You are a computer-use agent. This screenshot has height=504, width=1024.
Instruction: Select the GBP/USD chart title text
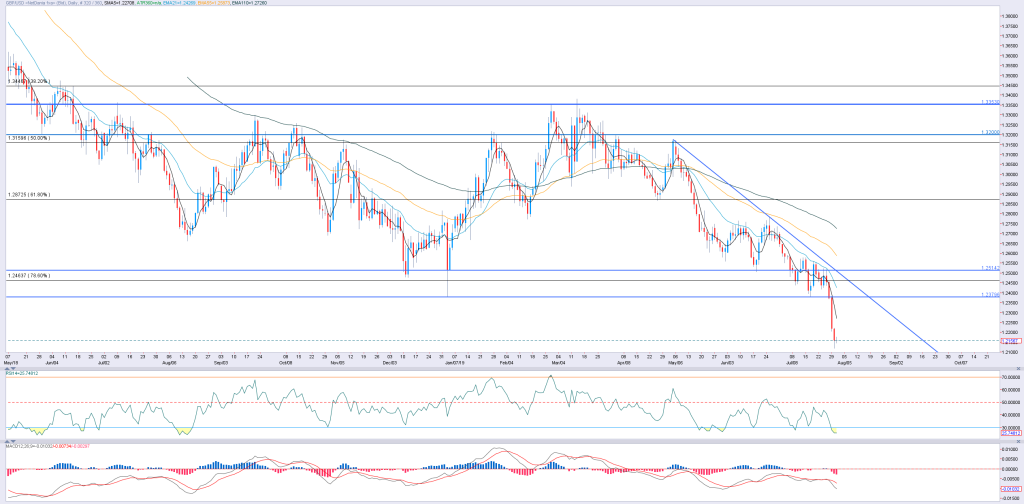click(x=52, y=3)
